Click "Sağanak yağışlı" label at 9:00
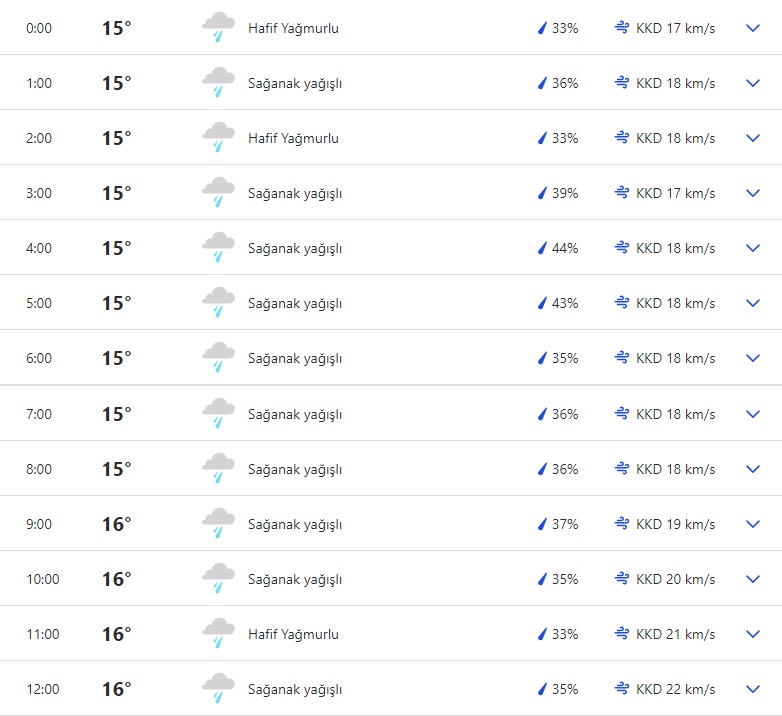This screenshot has width=782, height=716. [x=295, y=524]
